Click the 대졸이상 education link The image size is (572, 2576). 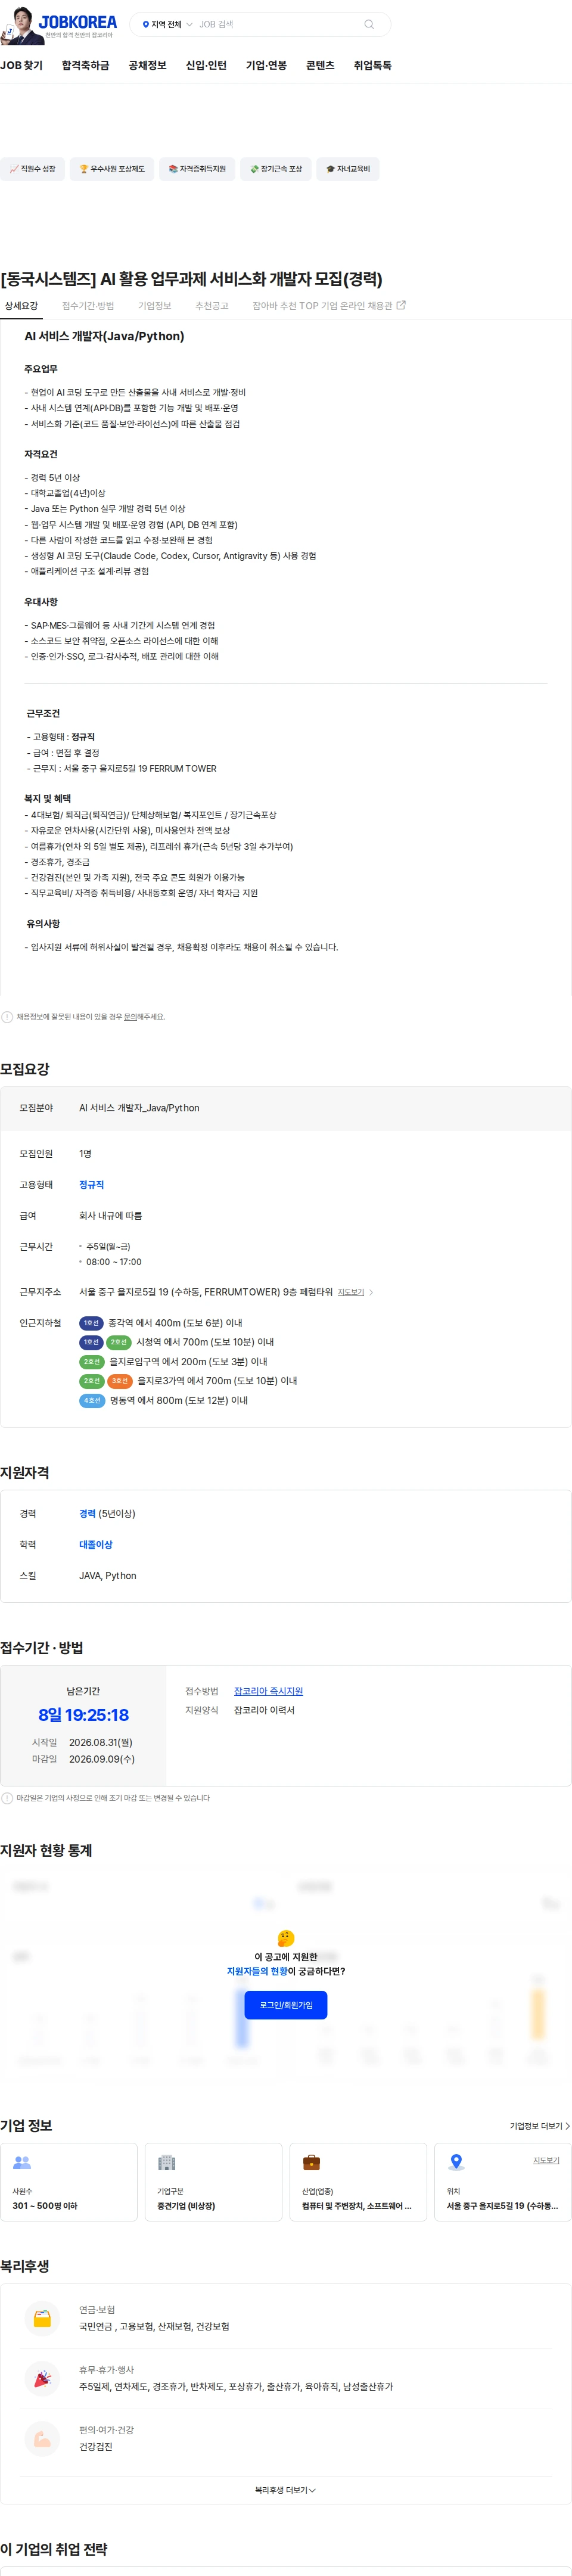(x=96, y=1545)
